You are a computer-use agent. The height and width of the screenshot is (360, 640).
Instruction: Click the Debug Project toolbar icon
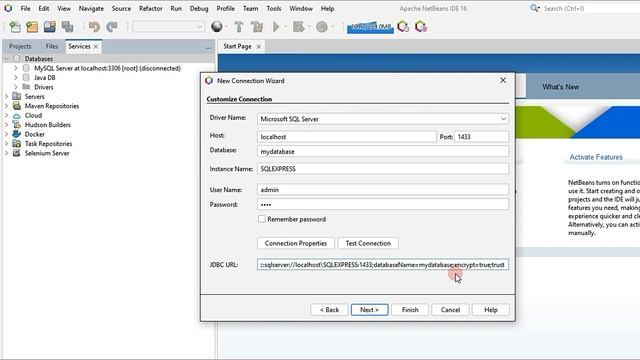coord(299,27)
